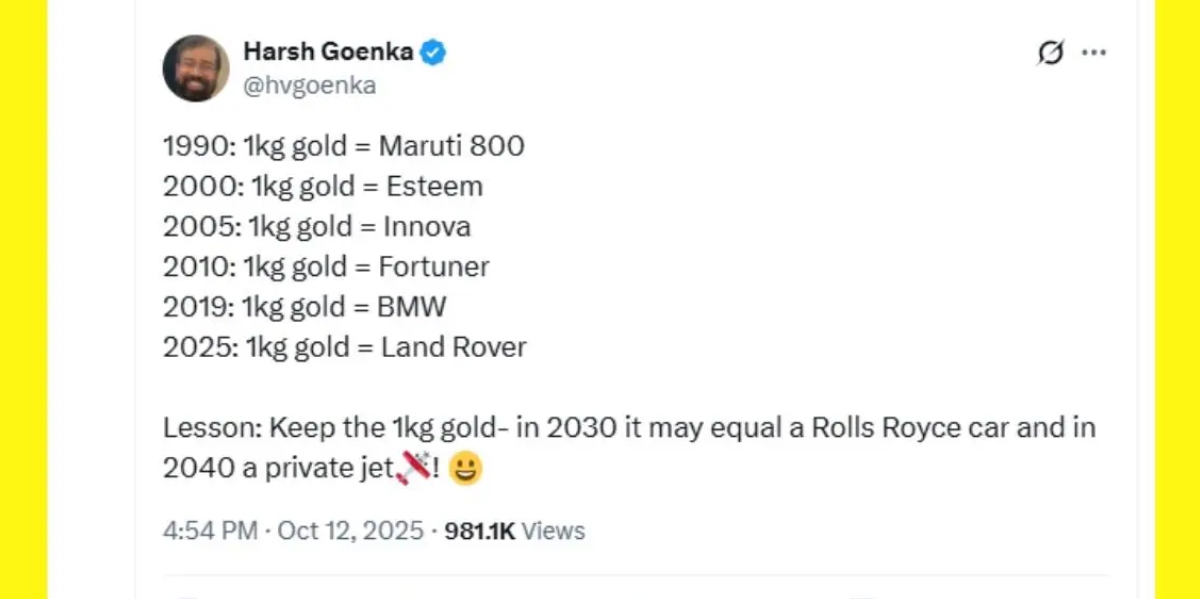Viewport: 1200px width, 599px height.
Task: Click the airplane emoji after 'jet'
Action: (415, 466)
